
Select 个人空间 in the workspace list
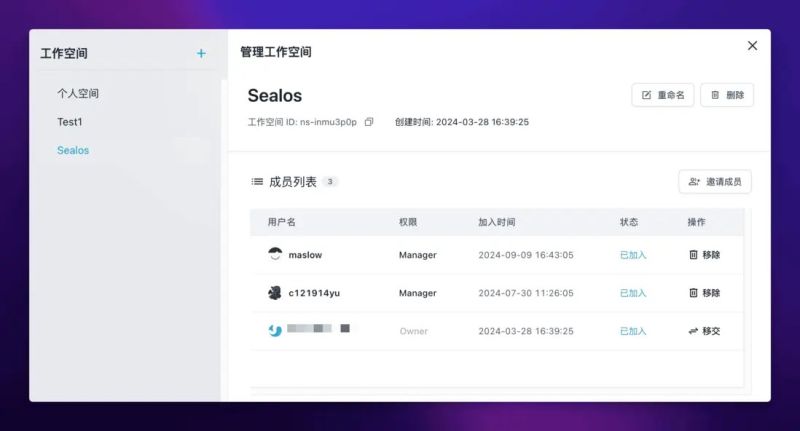pos(78,93)
